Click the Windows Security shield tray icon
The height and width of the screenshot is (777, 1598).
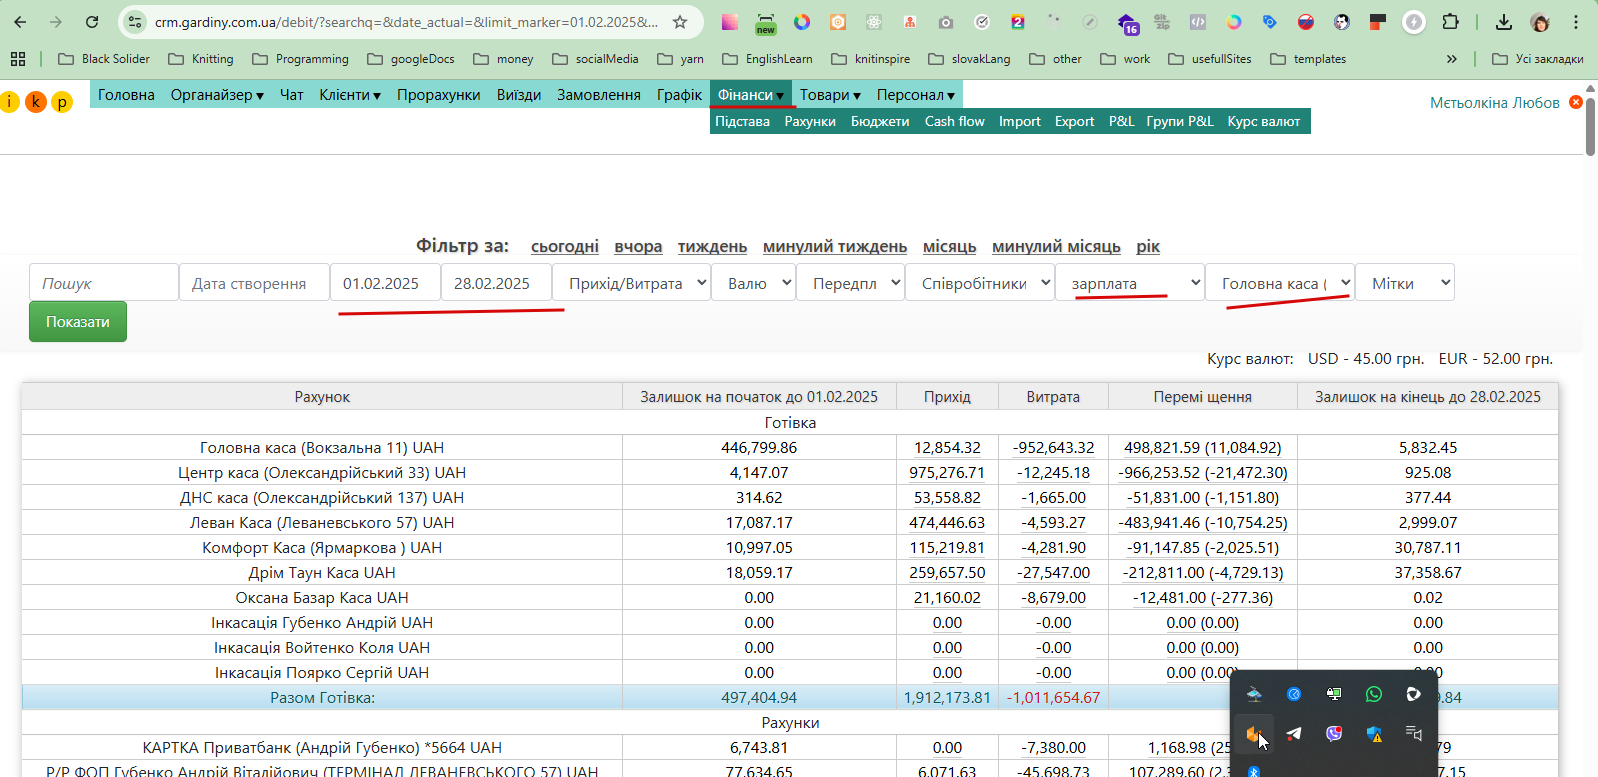click(x=1374, y=734)
